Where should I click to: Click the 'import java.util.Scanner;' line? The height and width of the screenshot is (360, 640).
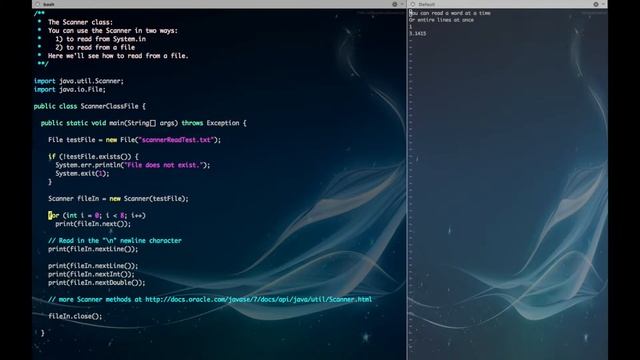click(79, 81)
